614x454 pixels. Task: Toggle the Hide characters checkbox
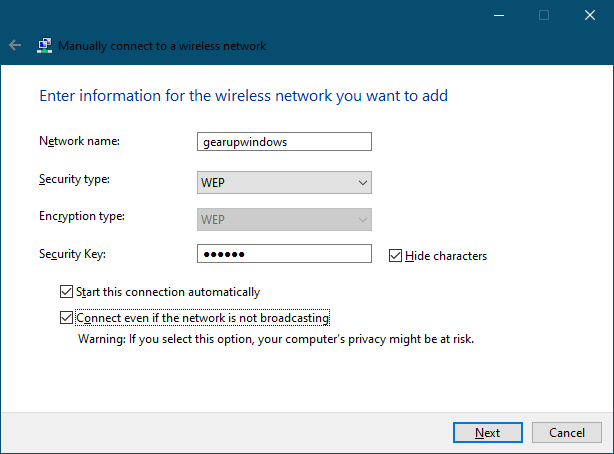pos(396,256)
